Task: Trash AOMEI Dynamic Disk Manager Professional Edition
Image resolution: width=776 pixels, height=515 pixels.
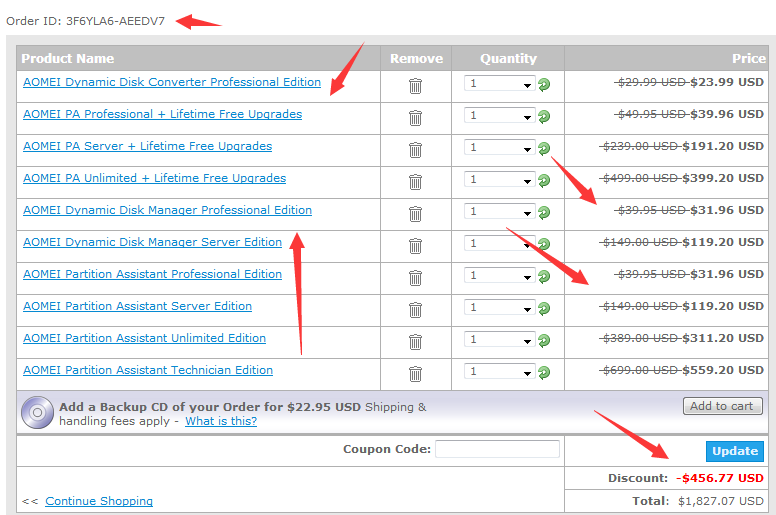Action: click(x=415, y=214)
